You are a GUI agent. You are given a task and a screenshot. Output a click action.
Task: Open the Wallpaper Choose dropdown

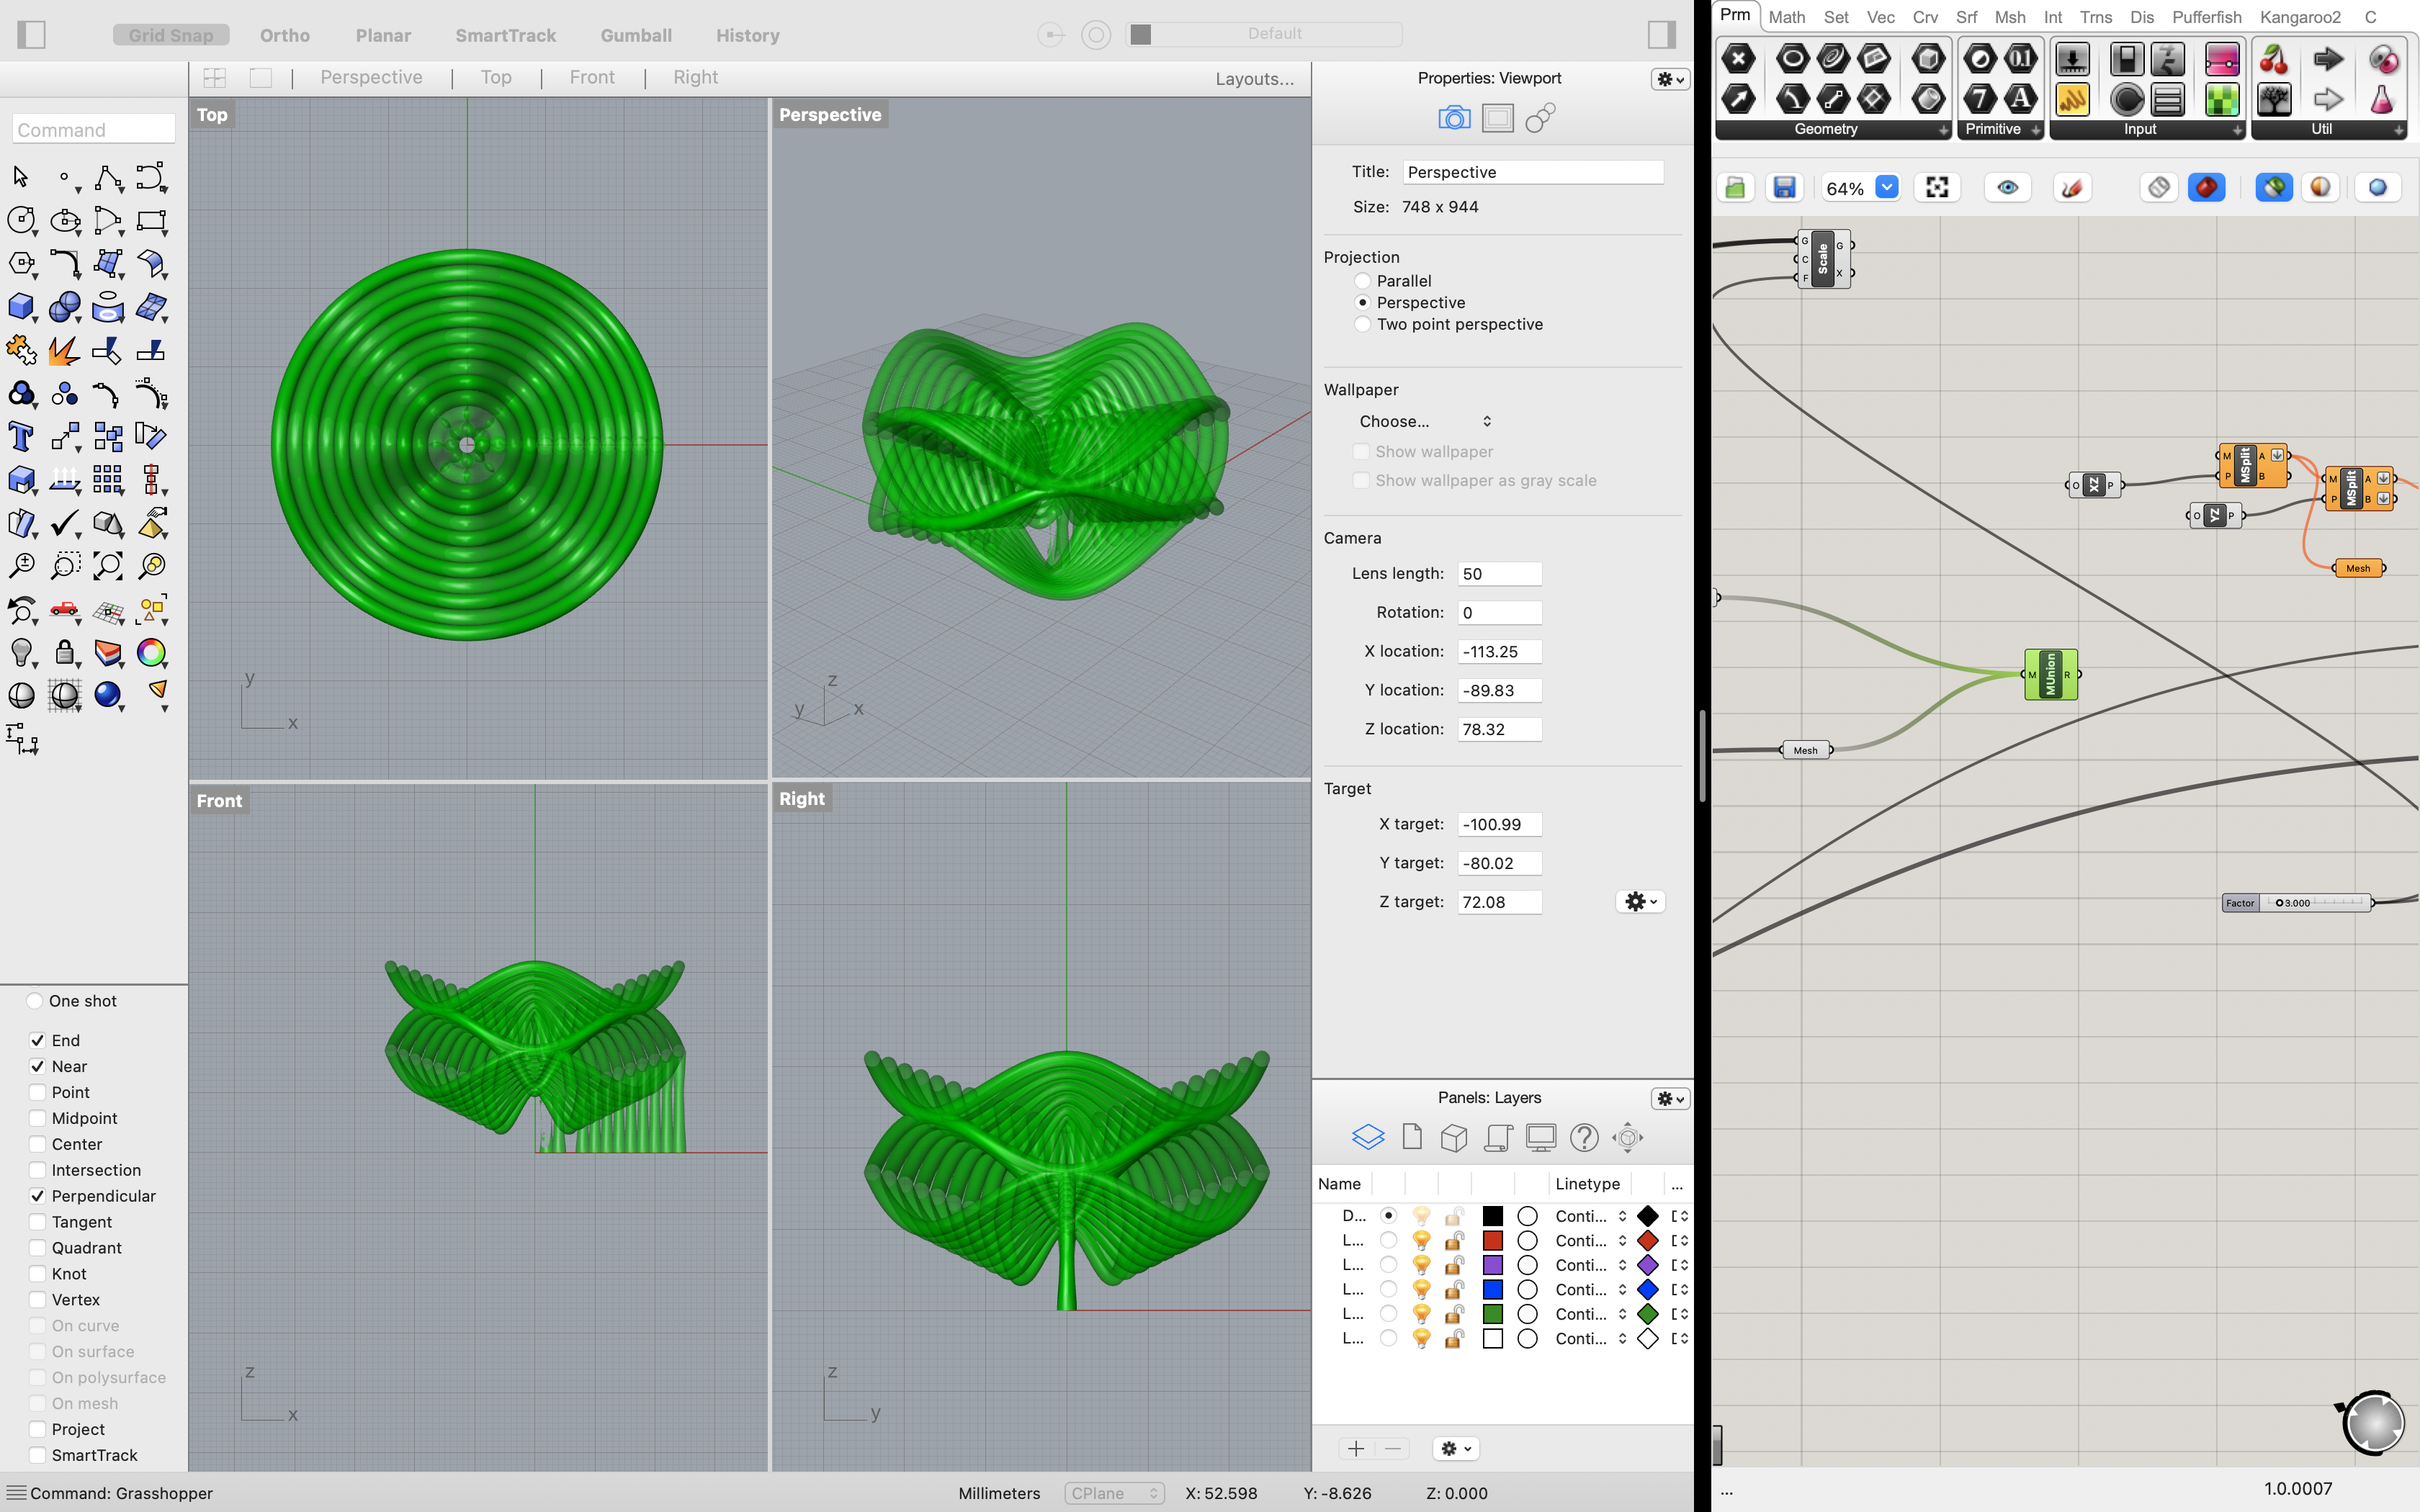tap(1425, 421)
